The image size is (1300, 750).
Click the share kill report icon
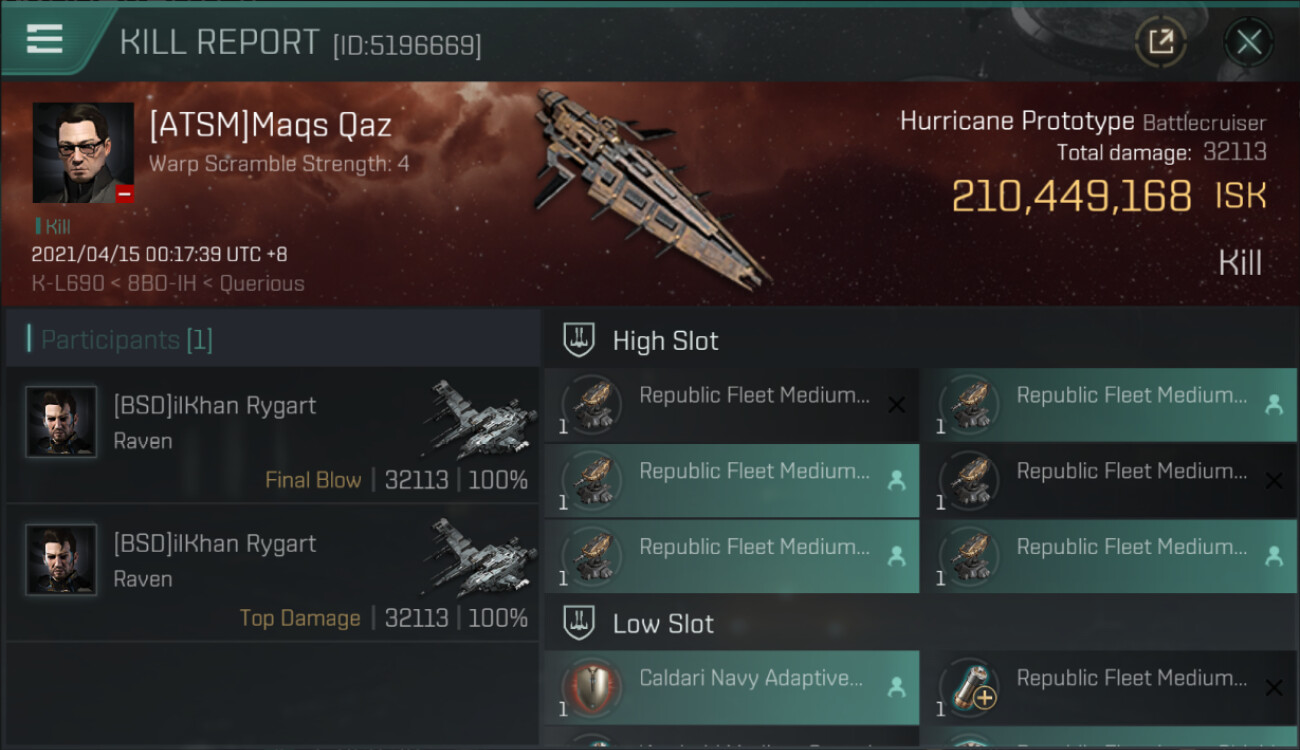point(1160,42)
